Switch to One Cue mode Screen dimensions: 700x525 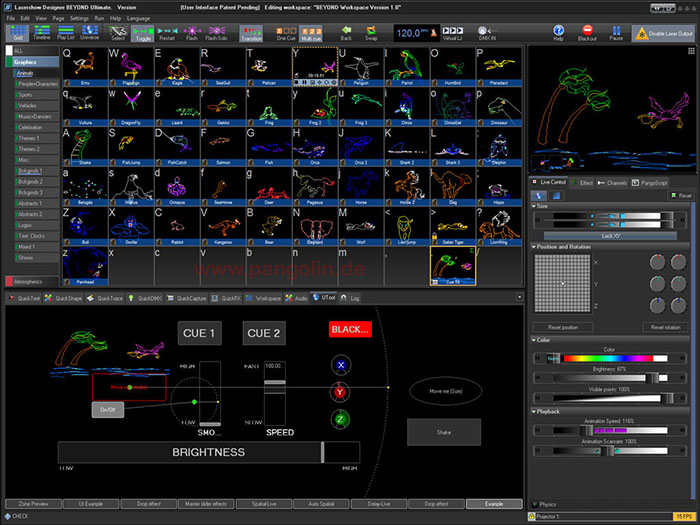pos(286,33)
